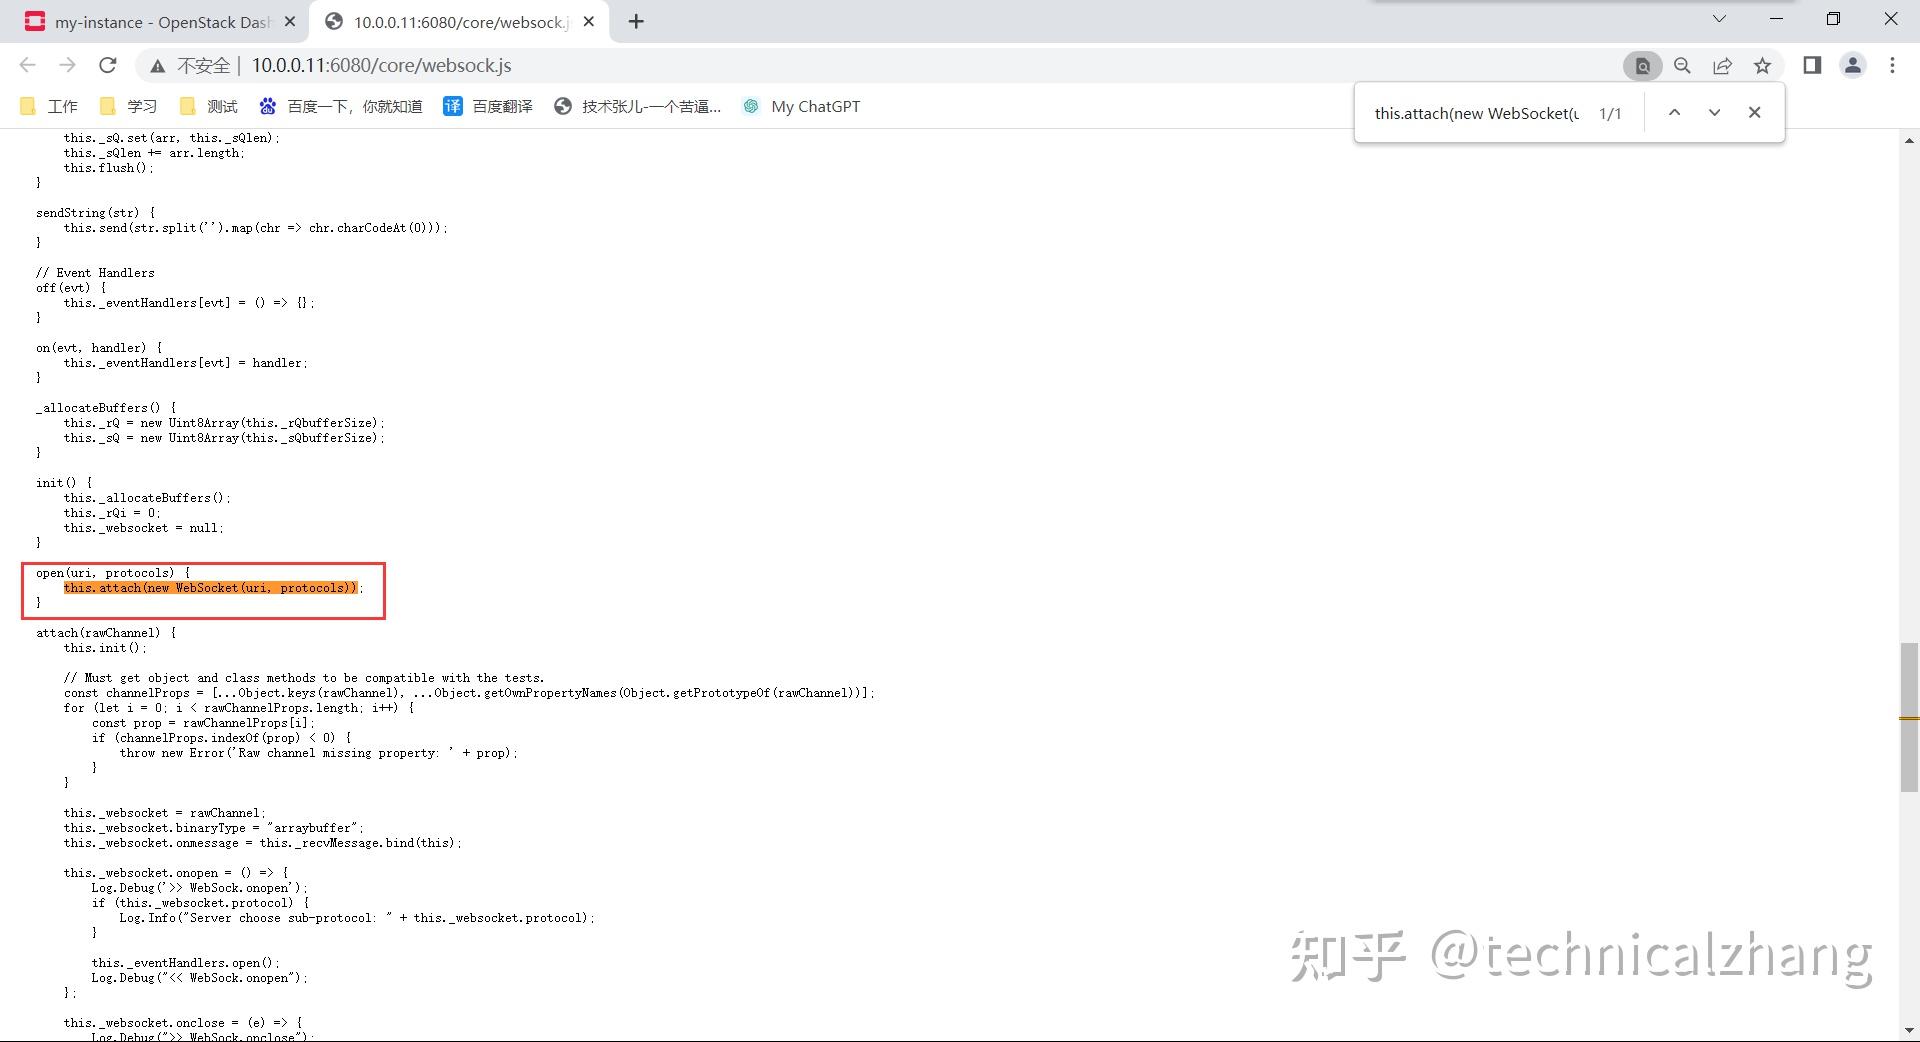Open the Chrome three-dot menu

point(1892,65)
